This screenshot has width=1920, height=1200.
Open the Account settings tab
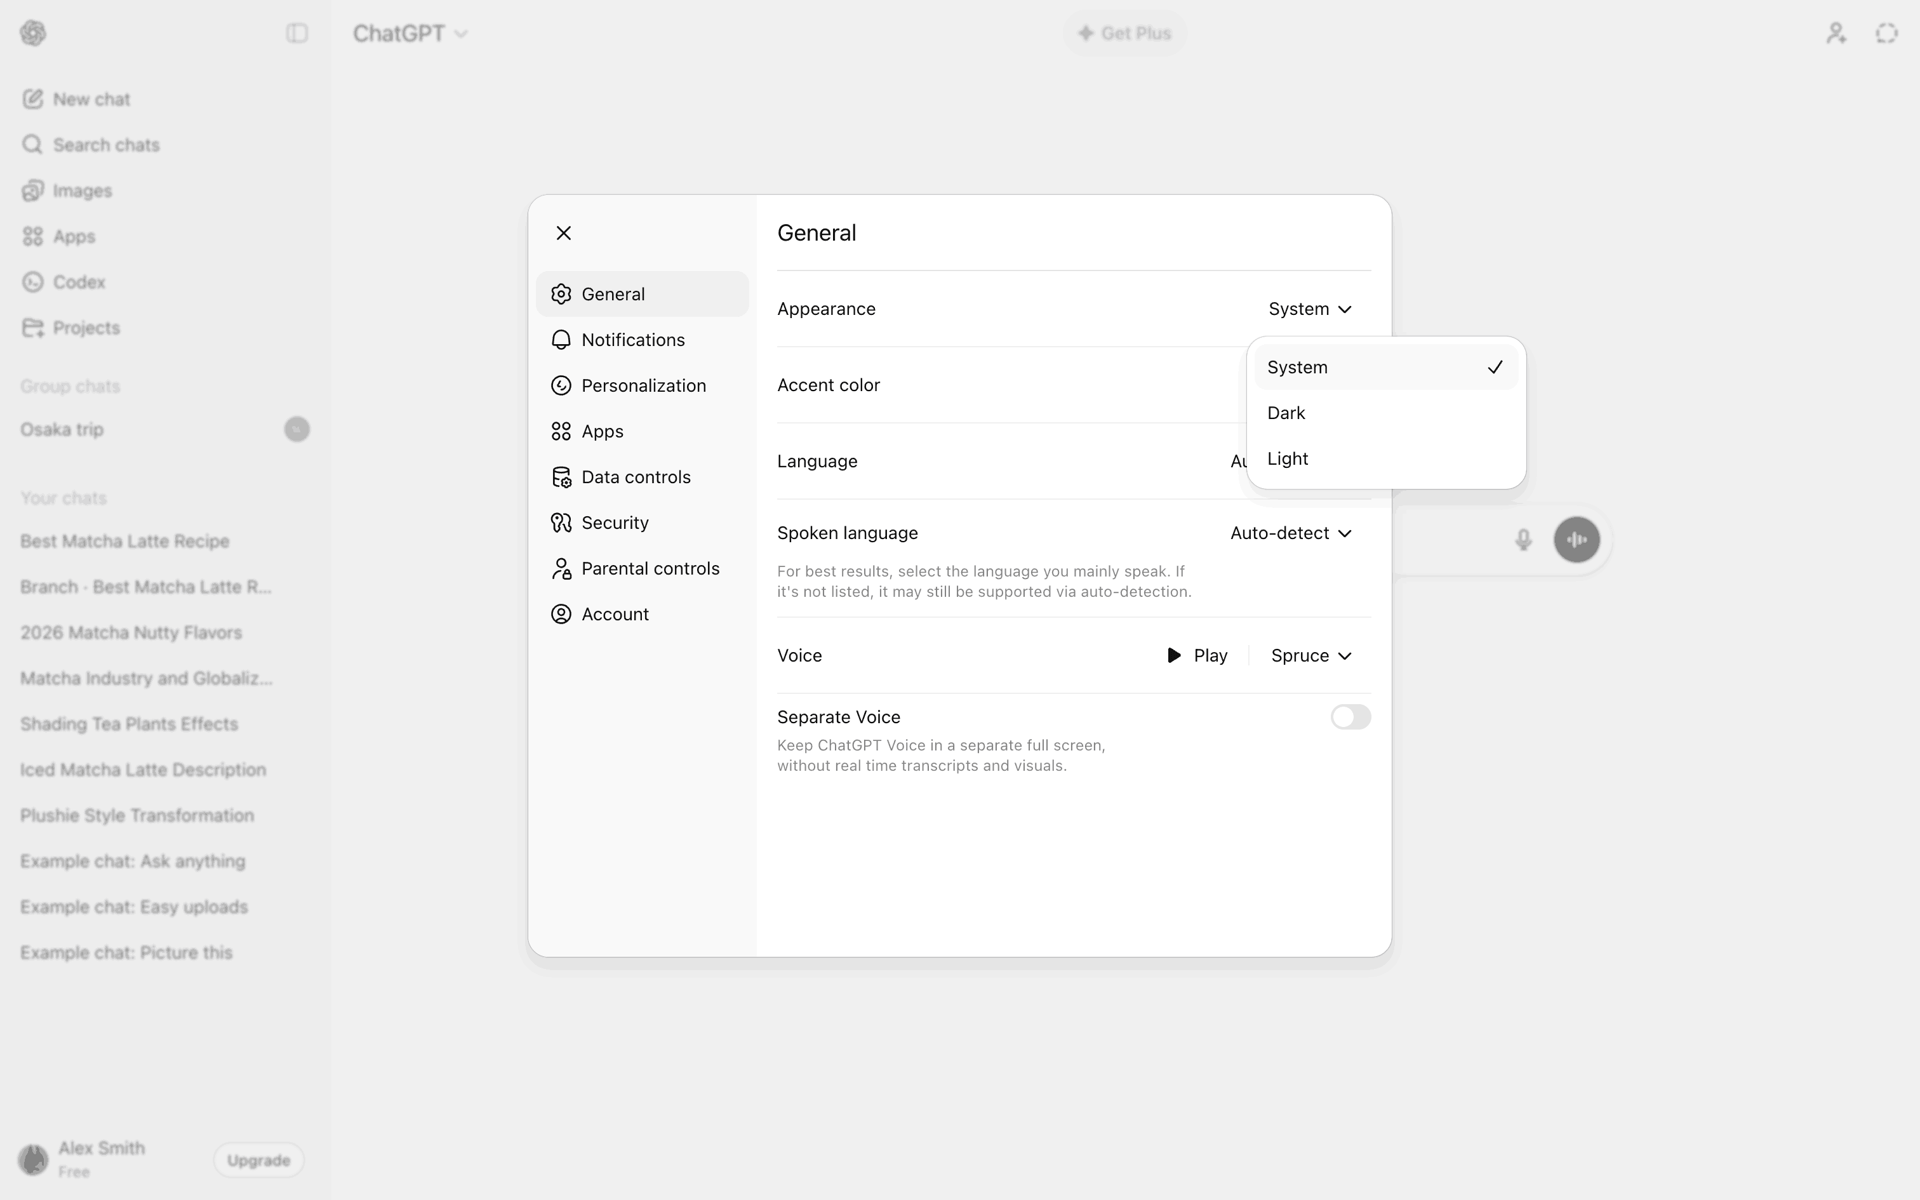pos(642,614)
